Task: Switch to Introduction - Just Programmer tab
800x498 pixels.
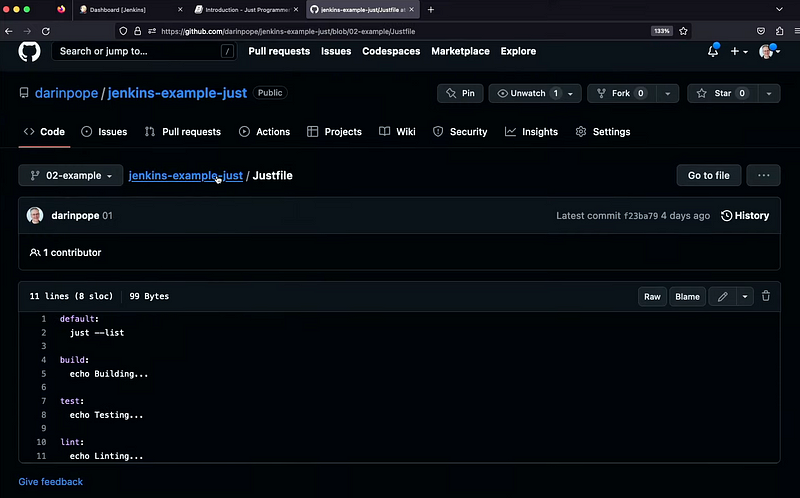Action: (x=247, y=9)
